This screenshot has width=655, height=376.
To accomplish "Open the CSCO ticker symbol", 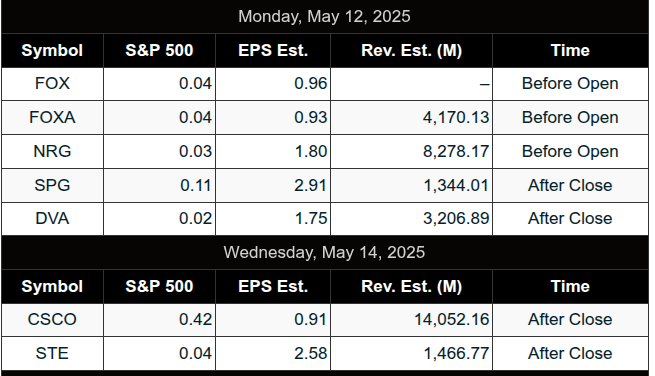I will 52,320.
